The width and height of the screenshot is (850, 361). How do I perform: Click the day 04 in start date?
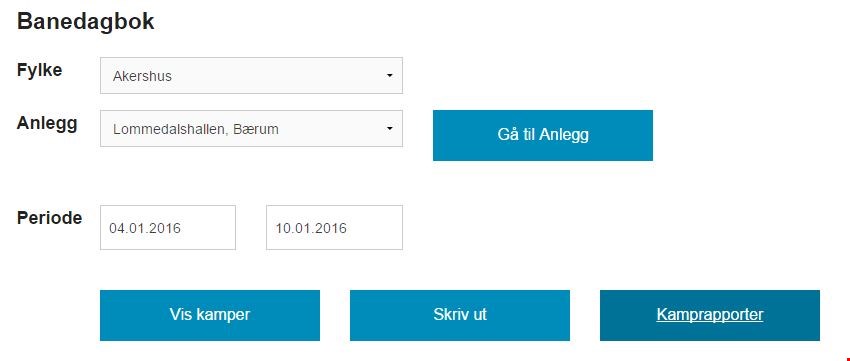pyautogui.click(x=117, y=228)
